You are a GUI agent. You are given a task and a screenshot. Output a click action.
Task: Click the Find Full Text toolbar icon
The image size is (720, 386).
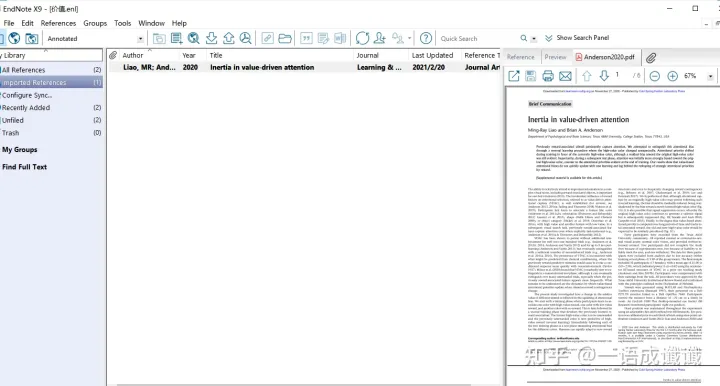click(x=246, y=39)
